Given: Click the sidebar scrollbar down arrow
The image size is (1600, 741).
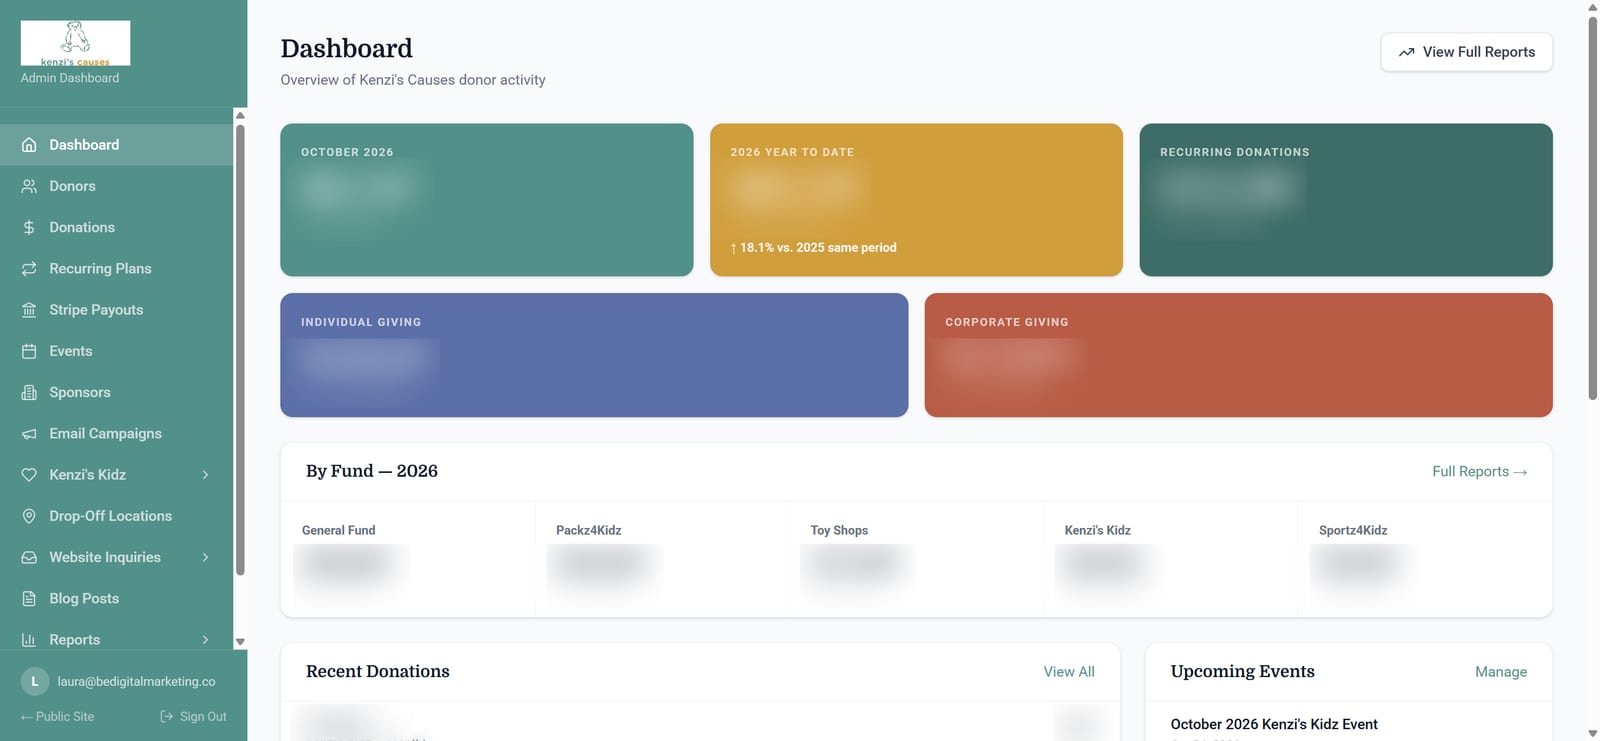Looking at the screenshot, I should tap(240, 642).
